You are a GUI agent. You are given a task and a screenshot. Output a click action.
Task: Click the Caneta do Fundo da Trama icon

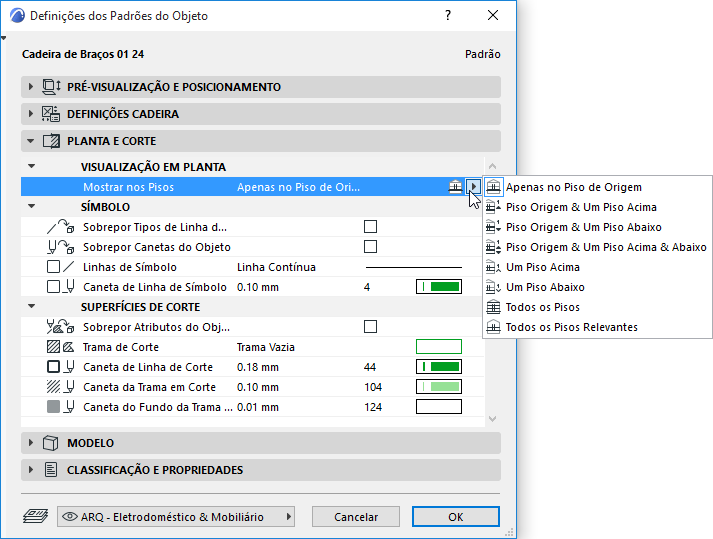pos(60,407)
